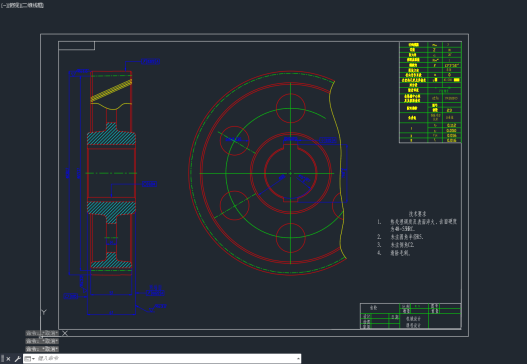Select the upper cyan hatched hub section
This screenshot has width=527, height=364.
[111, 136]
